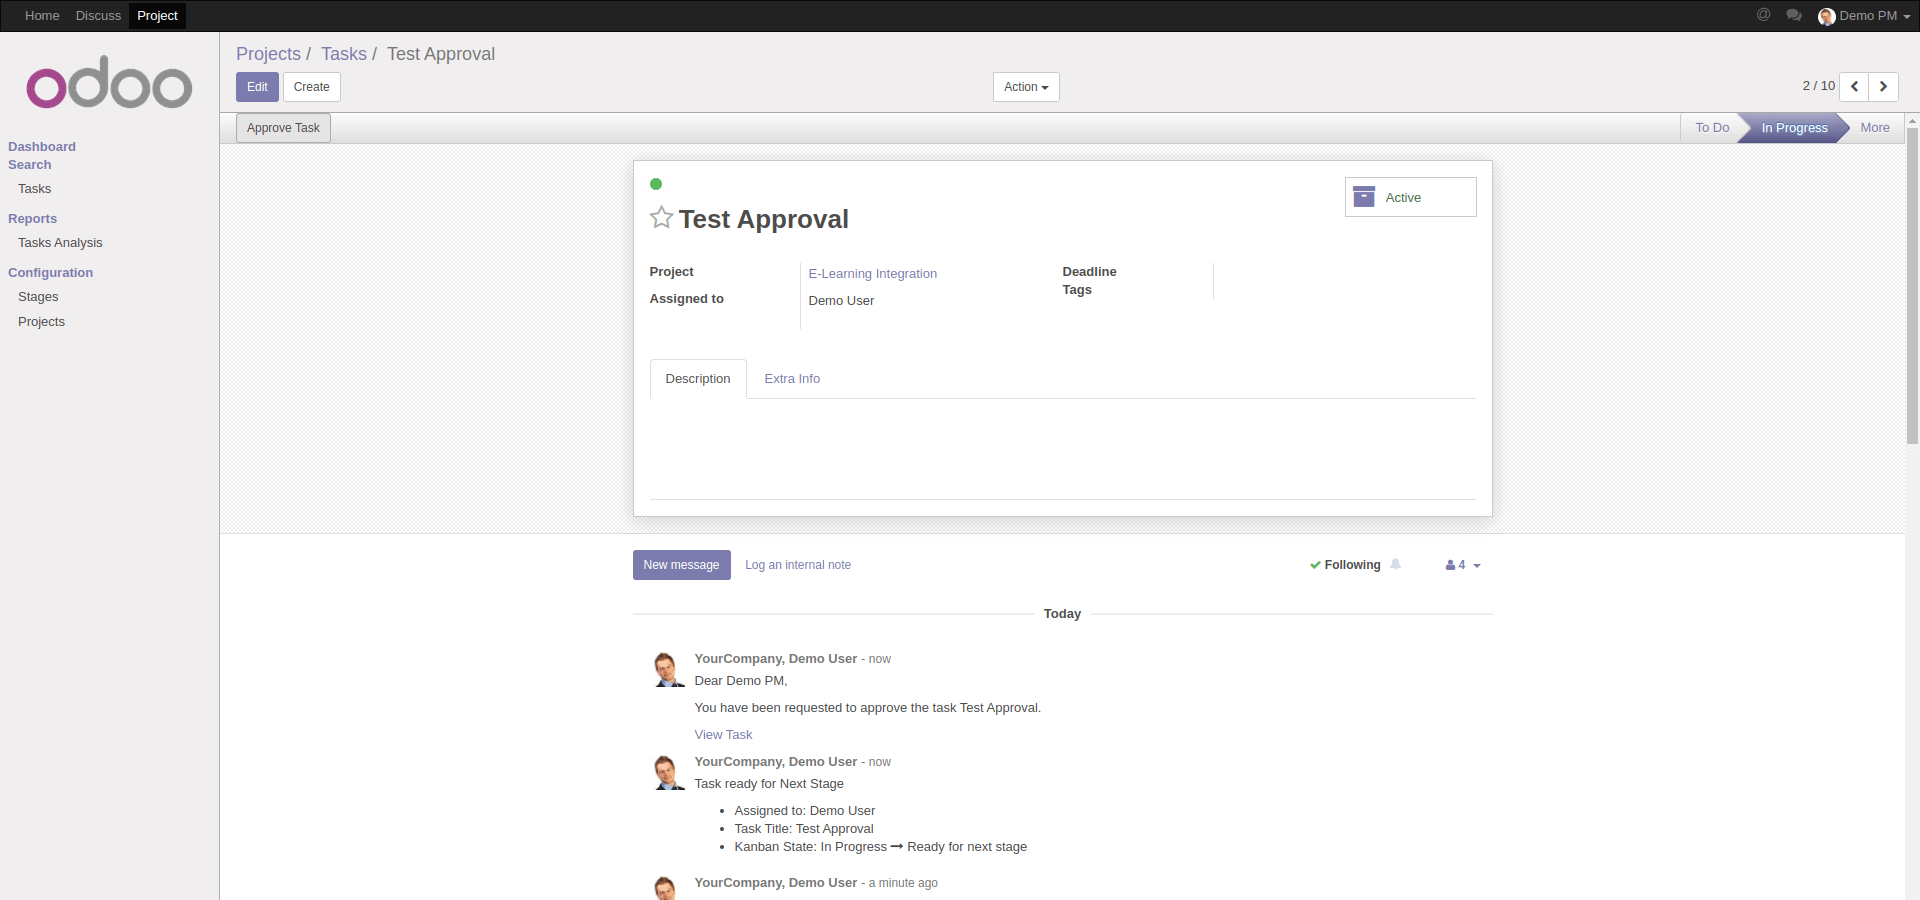Image resolution: width=1920 pixels, height=900 pixels.
Task: Open mentions via the @ icon
Action: (x=1763, y=15)
